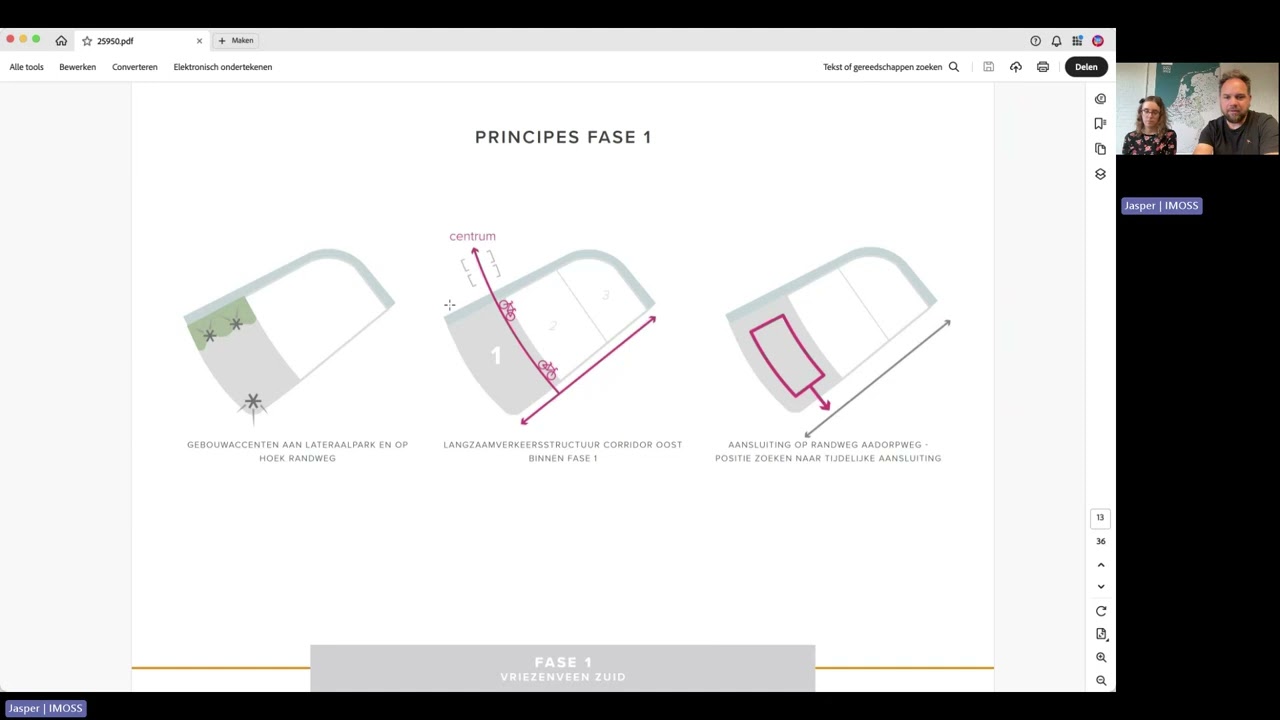1280x720 pixels.
Task: Click the LANGZAAMVERKEERSSTRUCTUUR CORRIDOR OOST caption
Action: pyautogui.click(x=563, y=451)
